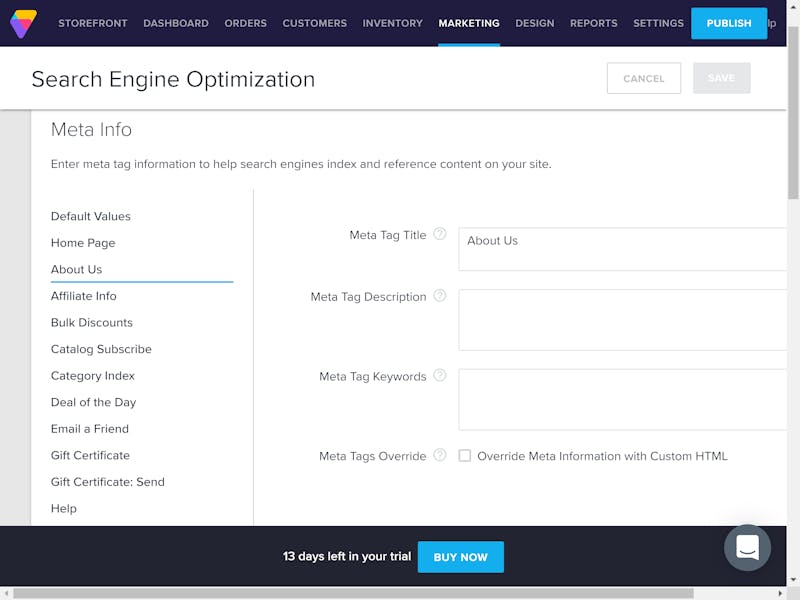Select Category Index in the page list

click(x=93, y=376)
